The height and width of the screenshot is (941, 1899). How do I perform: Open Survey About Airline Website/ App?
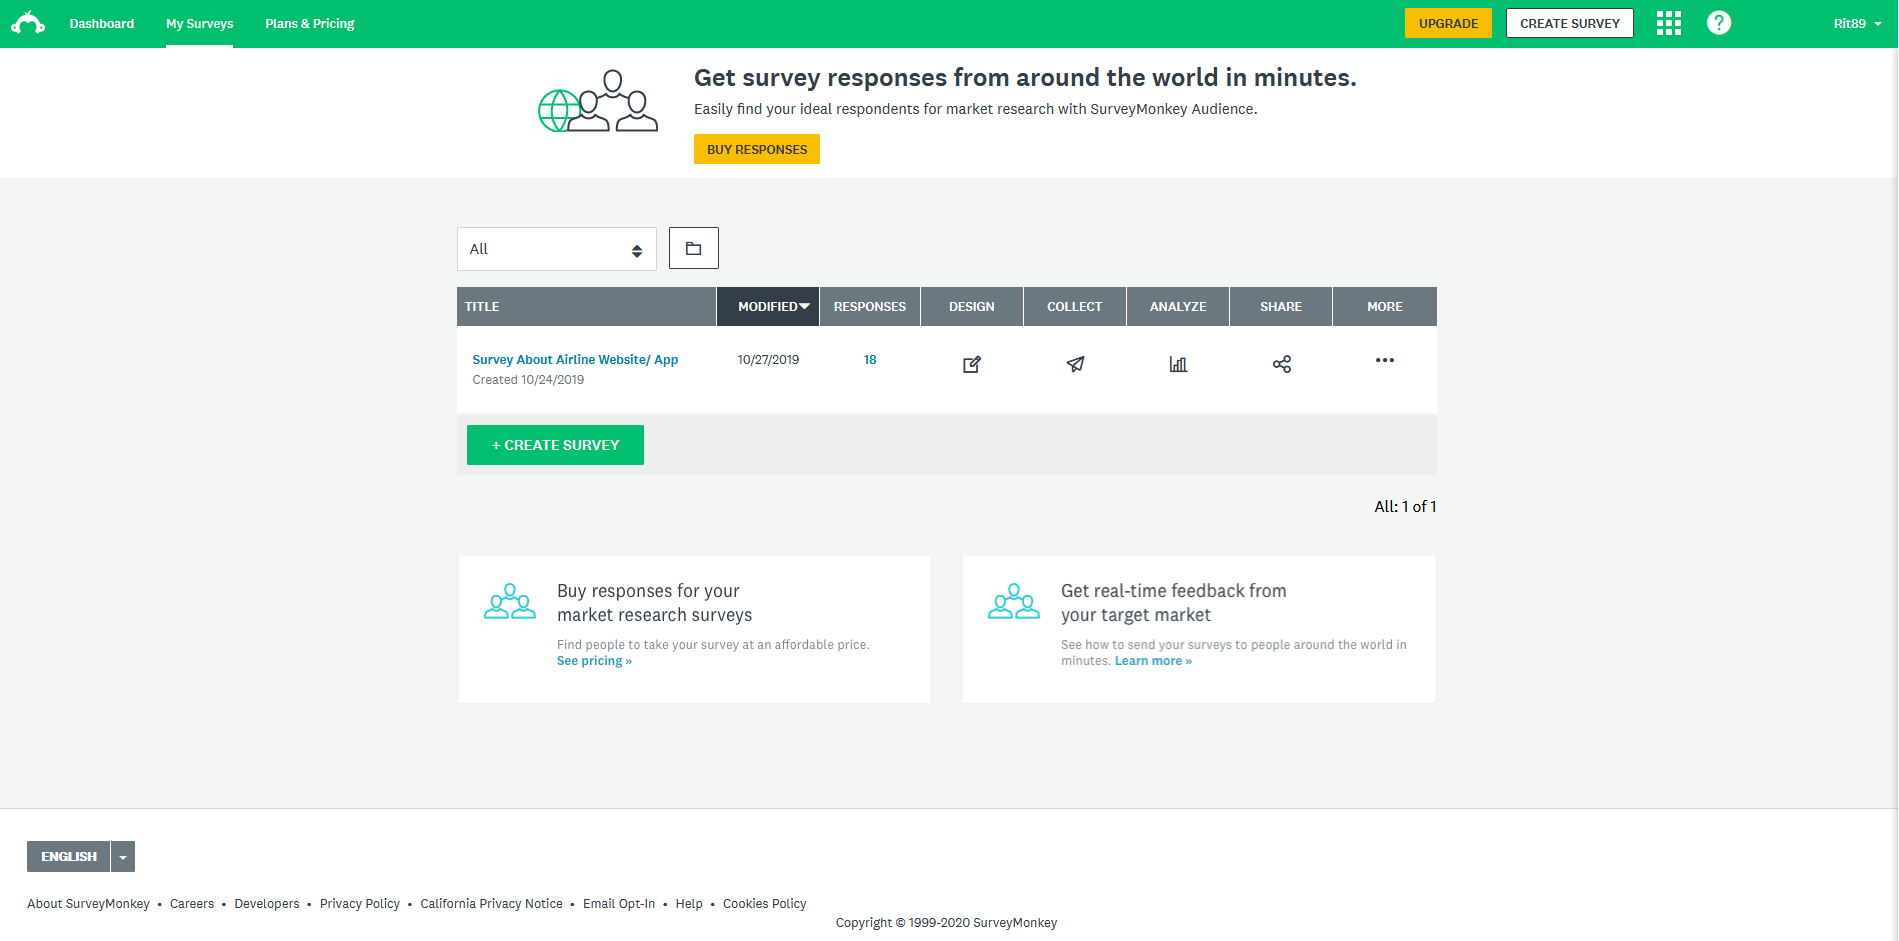point(575,359)
